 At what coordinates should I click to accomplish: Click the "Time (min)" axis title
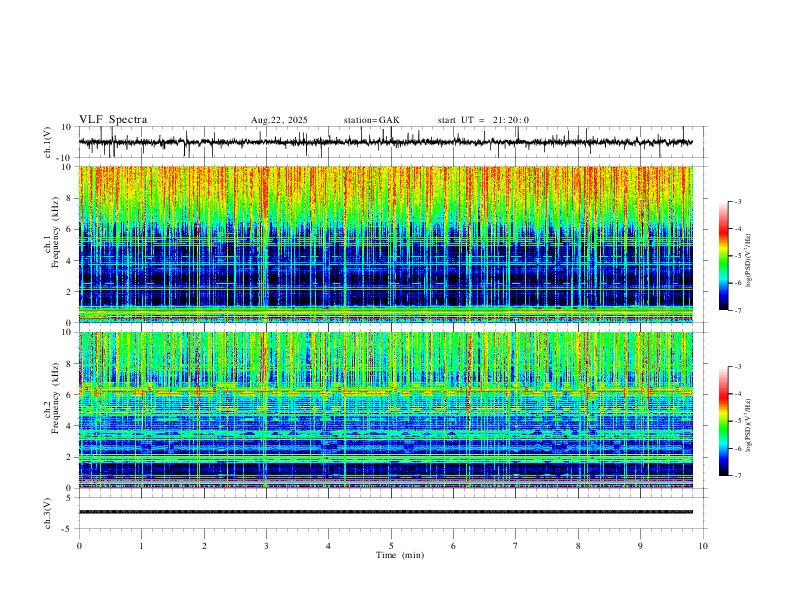point(400,555)
